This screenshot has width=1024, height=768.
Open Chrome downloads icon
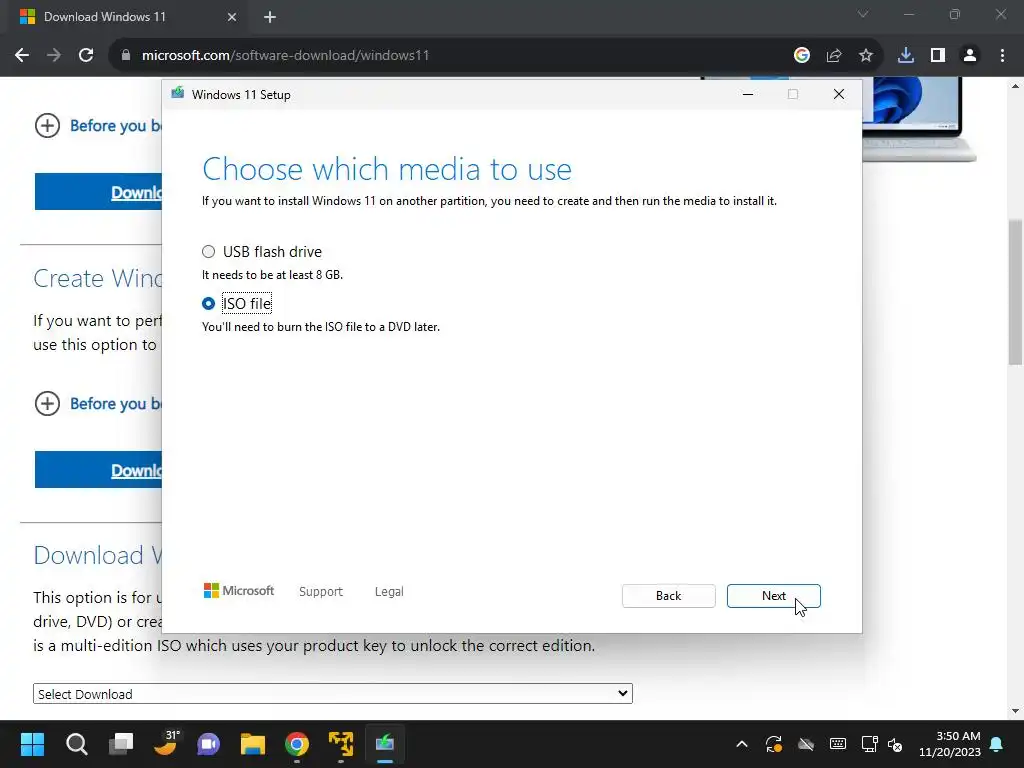(906, 56)
